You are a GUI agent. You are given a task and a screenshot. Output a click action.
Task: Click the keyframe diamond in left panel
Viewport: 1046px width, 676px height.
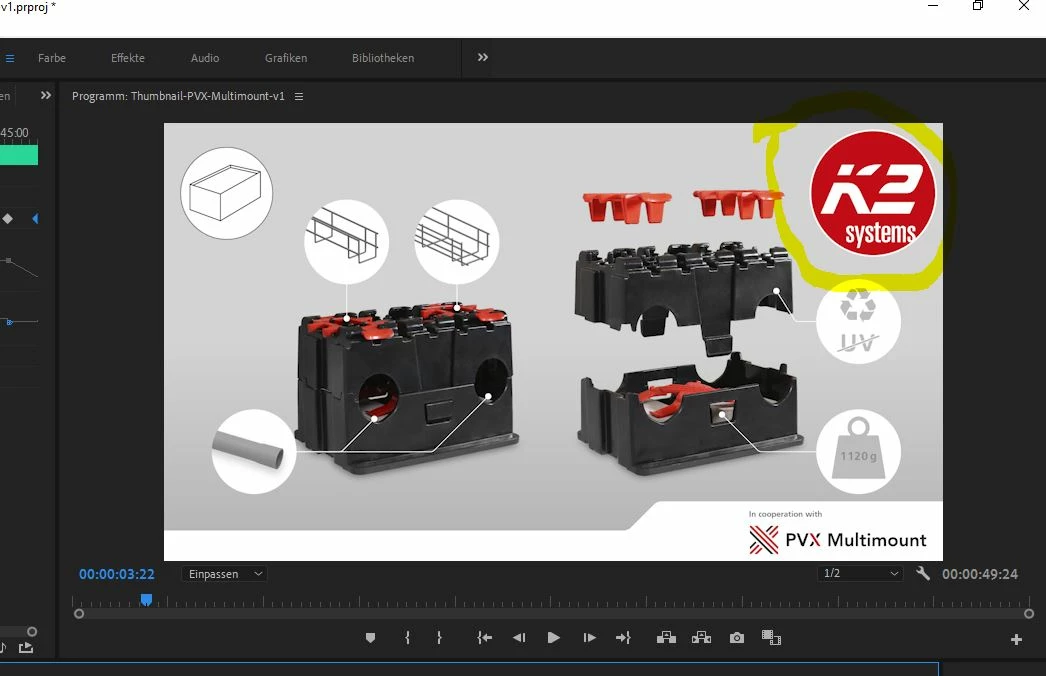[7, 219]
